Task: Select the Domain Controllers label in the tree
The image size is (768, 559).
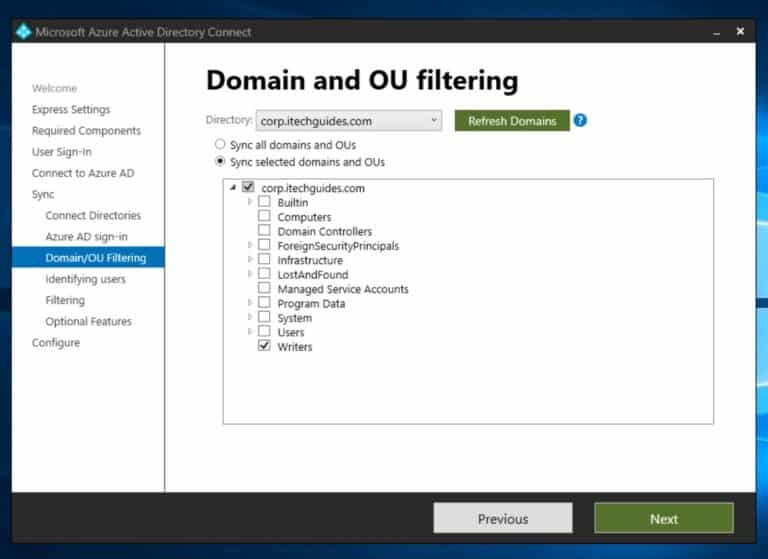Action: click(x=325, y=231)
